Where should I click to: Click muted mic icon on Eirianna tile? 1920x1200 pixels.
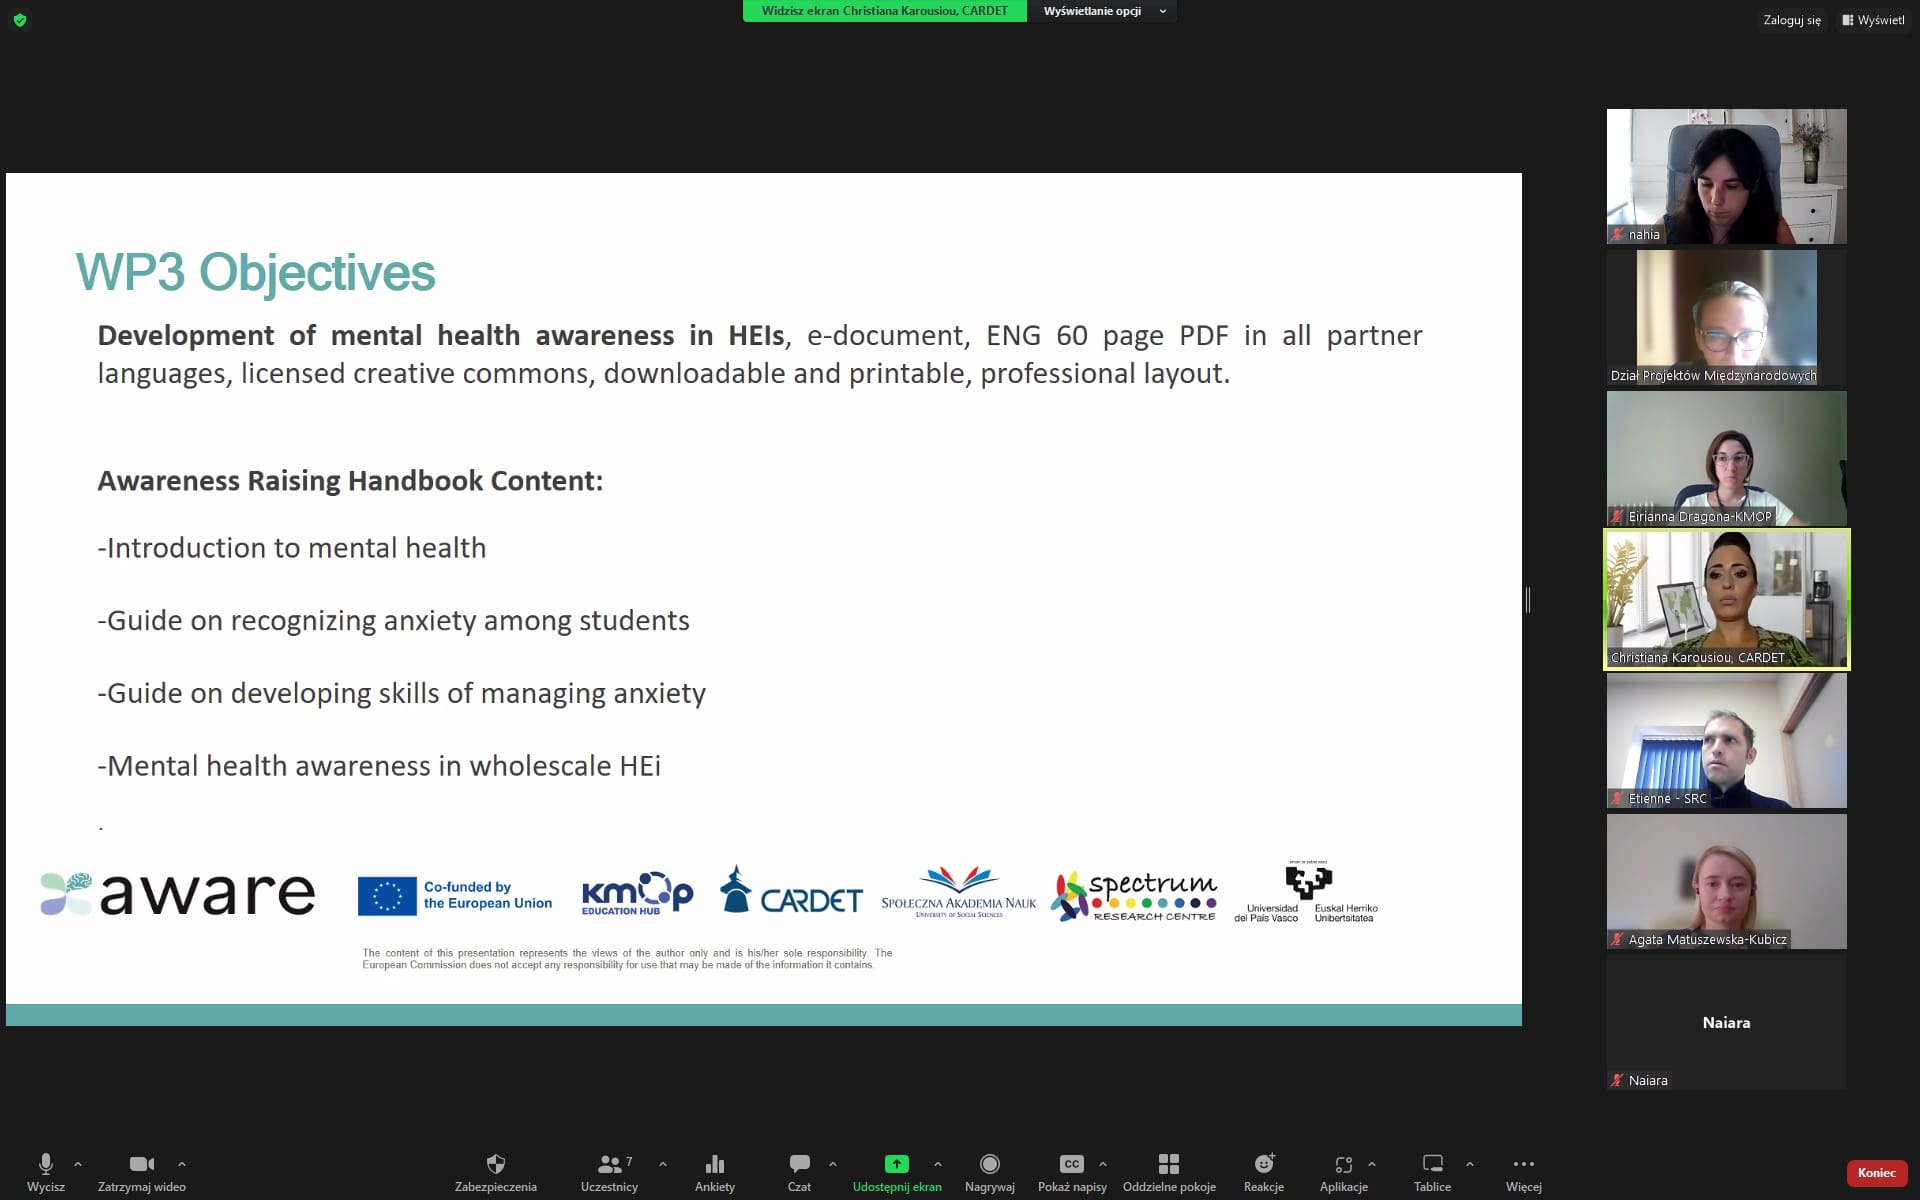tap(1617, 517)
